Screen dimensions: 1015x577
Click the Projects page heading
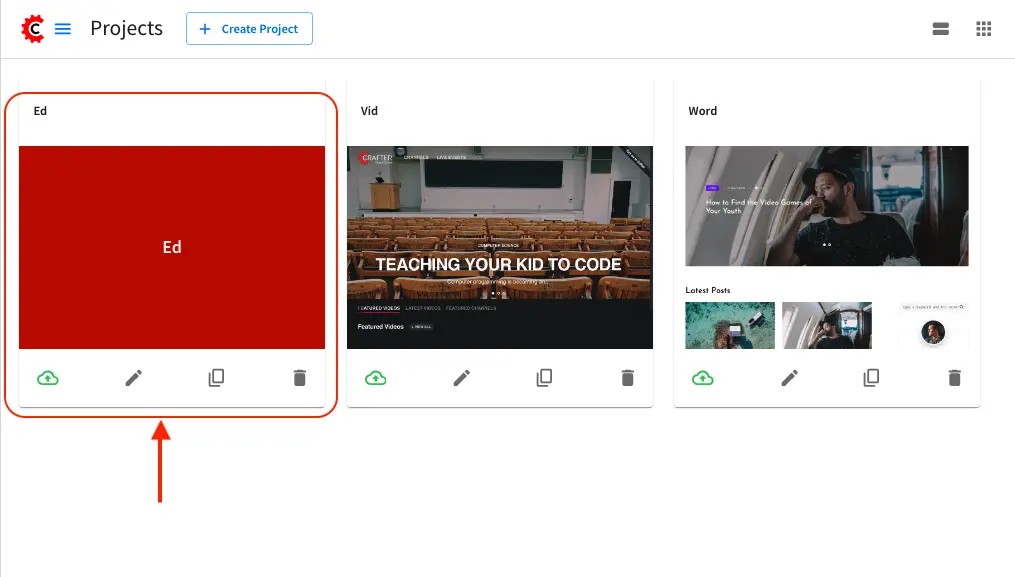tap(126, 28)
